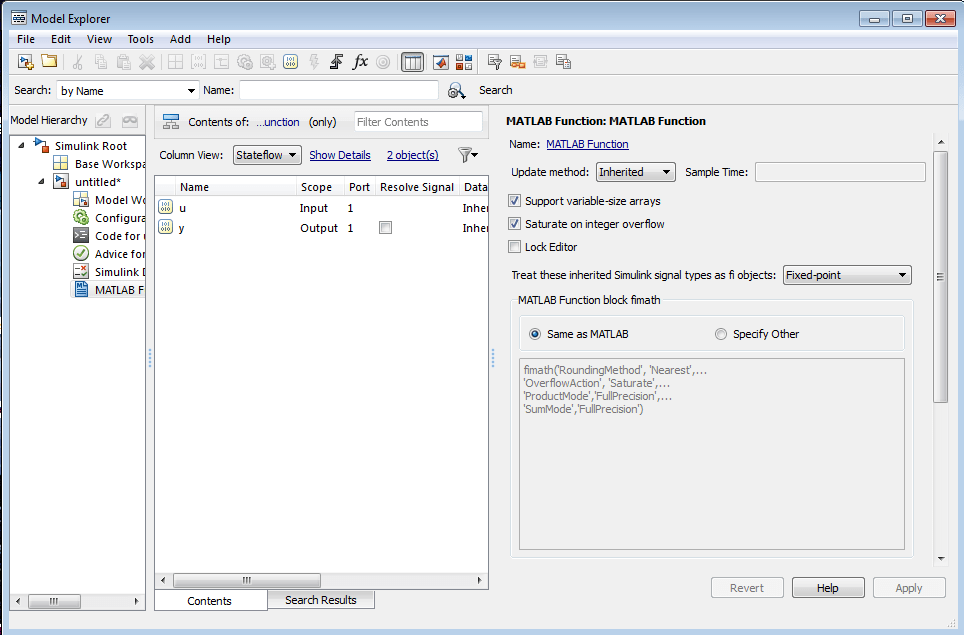Click the Delete X toolbar icon

pyautogui.click(x=147, y=62)
